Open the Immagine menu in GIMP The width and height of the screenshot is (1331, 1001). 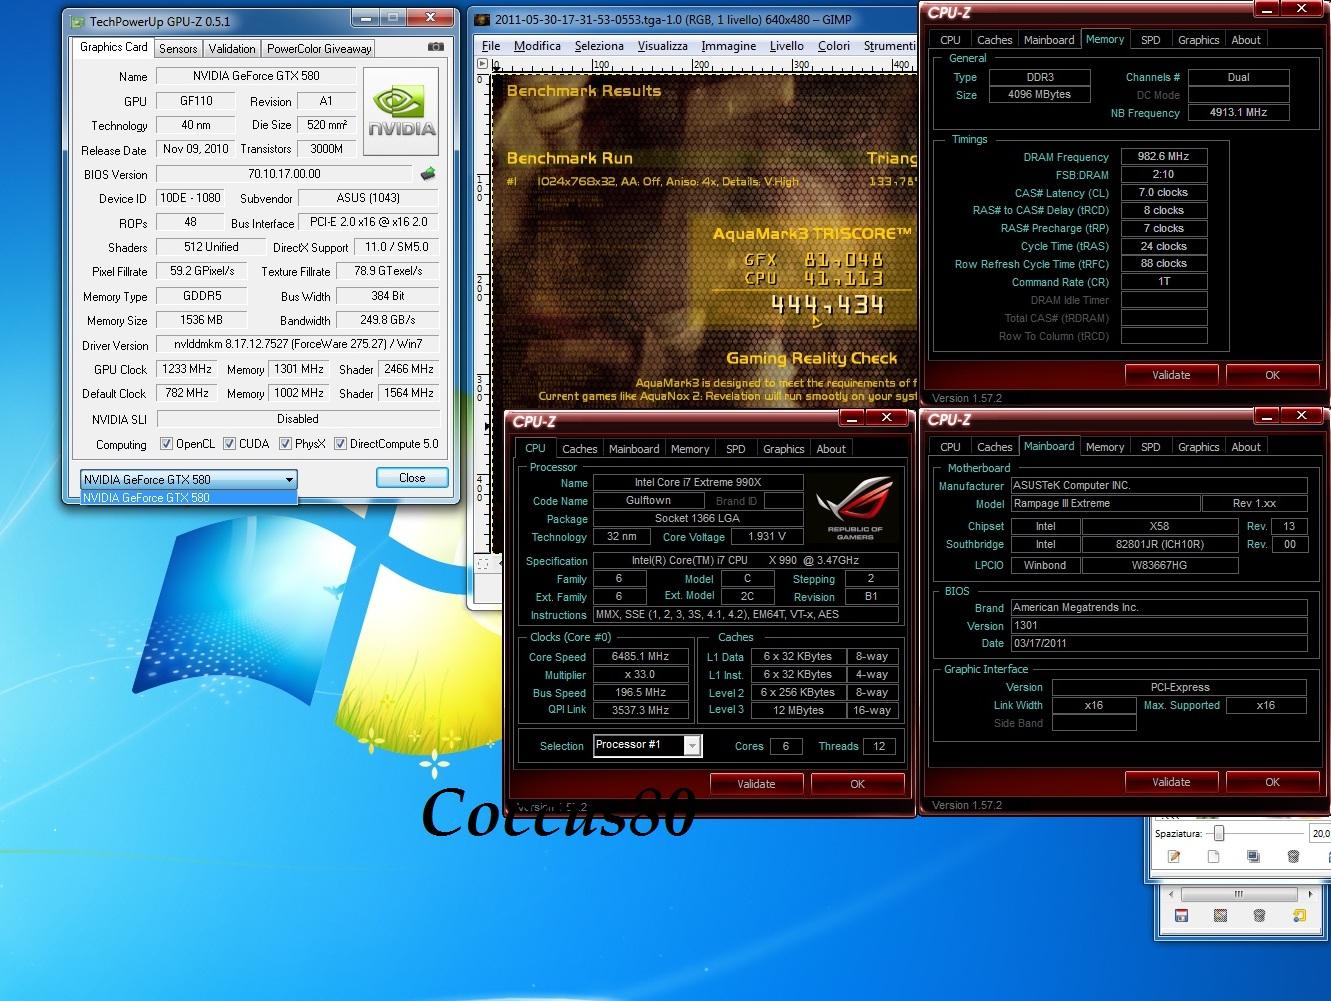pyautogui.click(x=729, y=46)
